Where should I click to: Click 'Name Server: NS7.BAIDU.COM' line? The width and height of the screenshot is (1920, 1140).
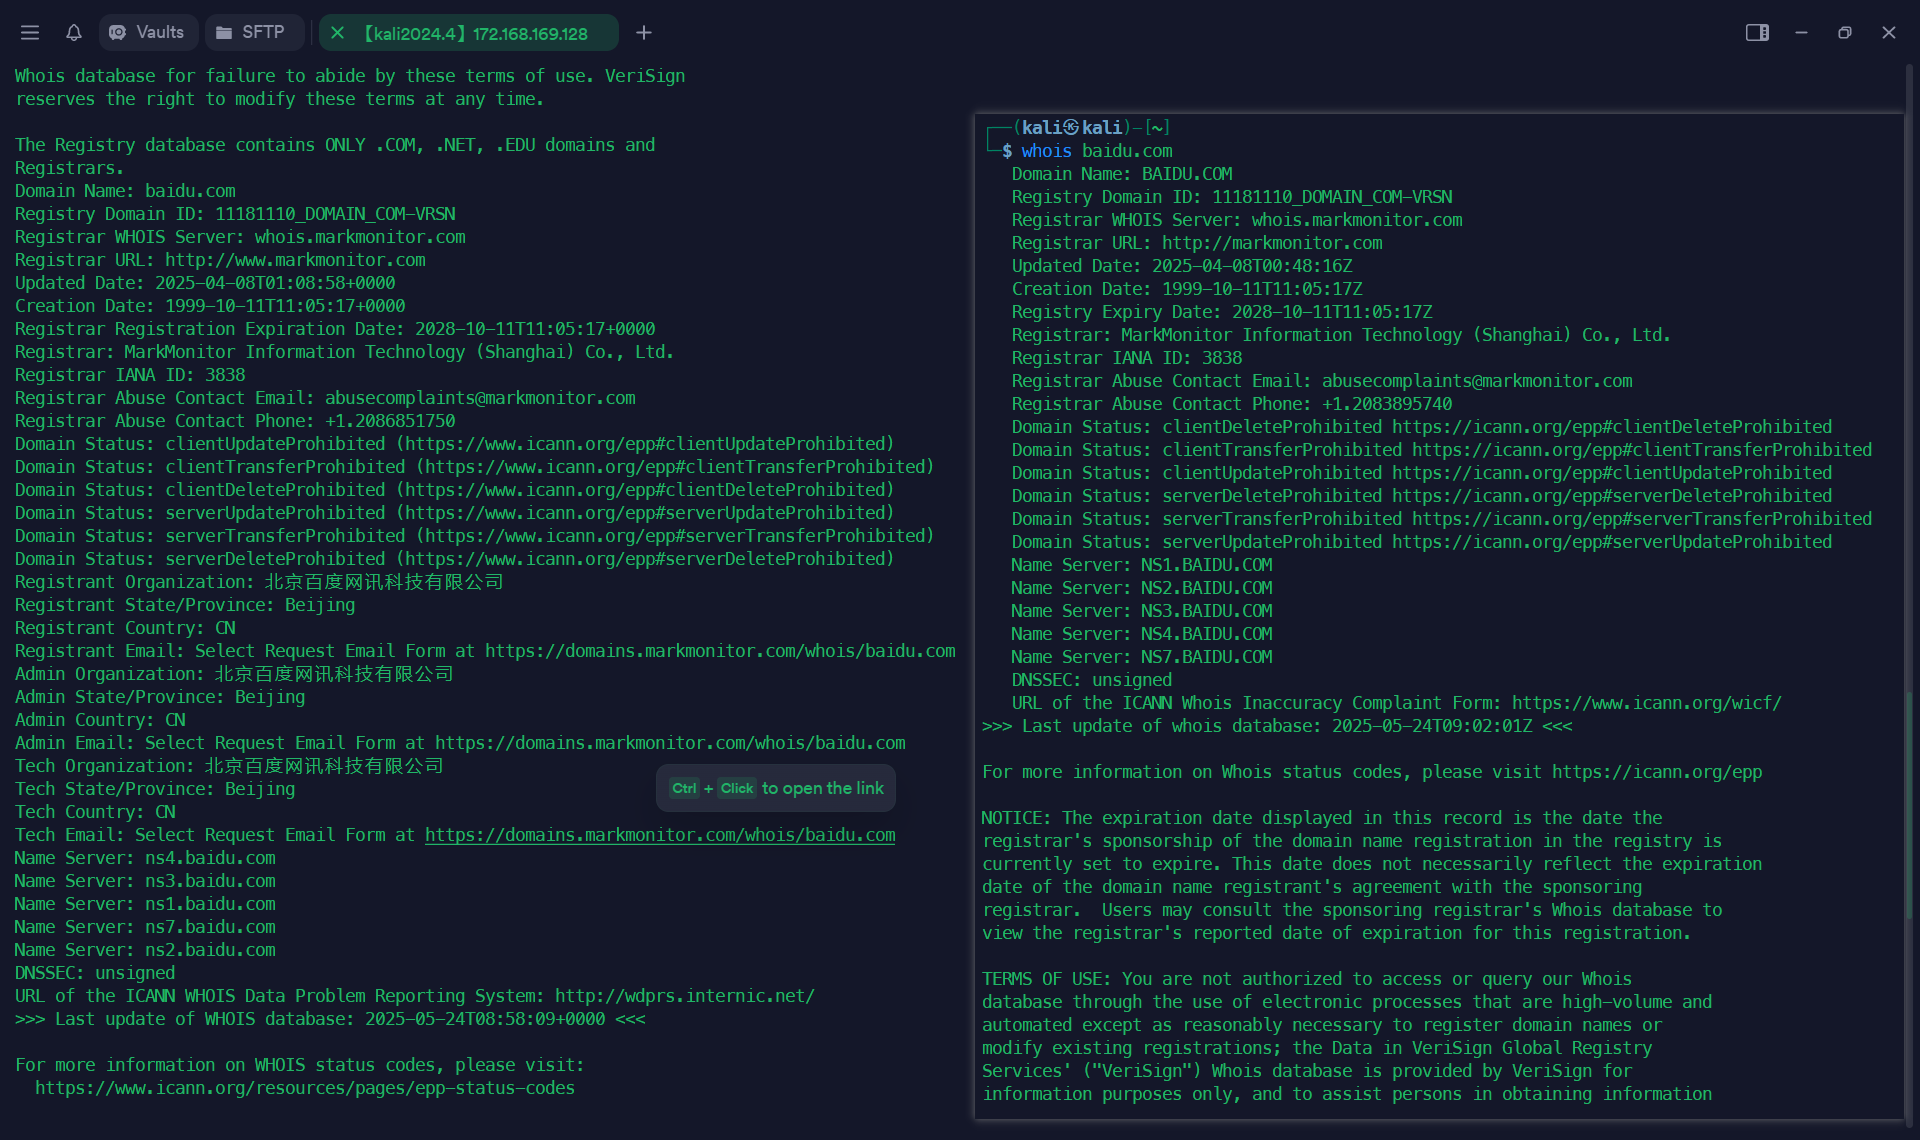coord(1142,657)
